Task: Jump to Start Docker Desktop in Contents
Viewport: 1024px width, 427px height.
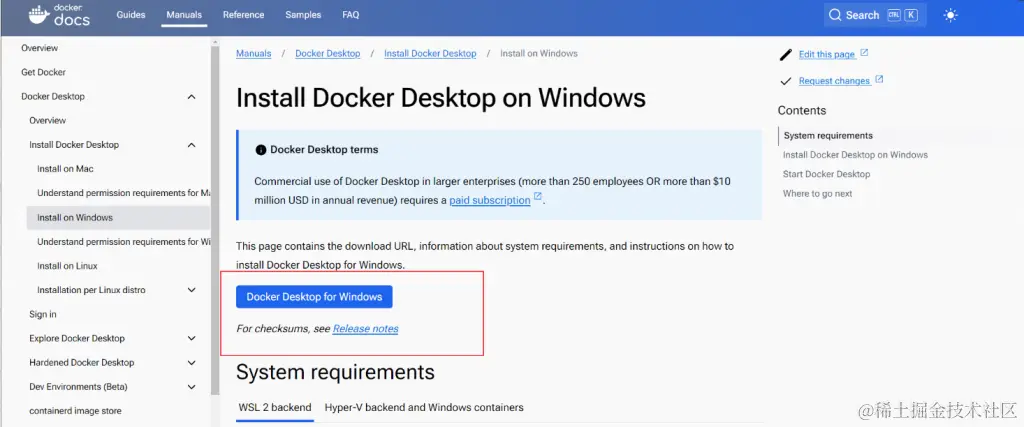Action: [x=827, y=174]
